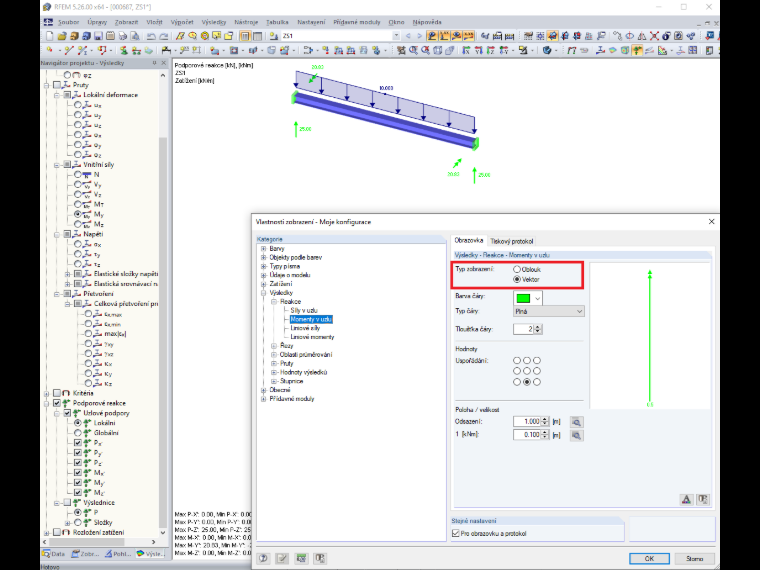The image size is (760, 570).
Task: Expand the Barvy category
Action: 263,249
